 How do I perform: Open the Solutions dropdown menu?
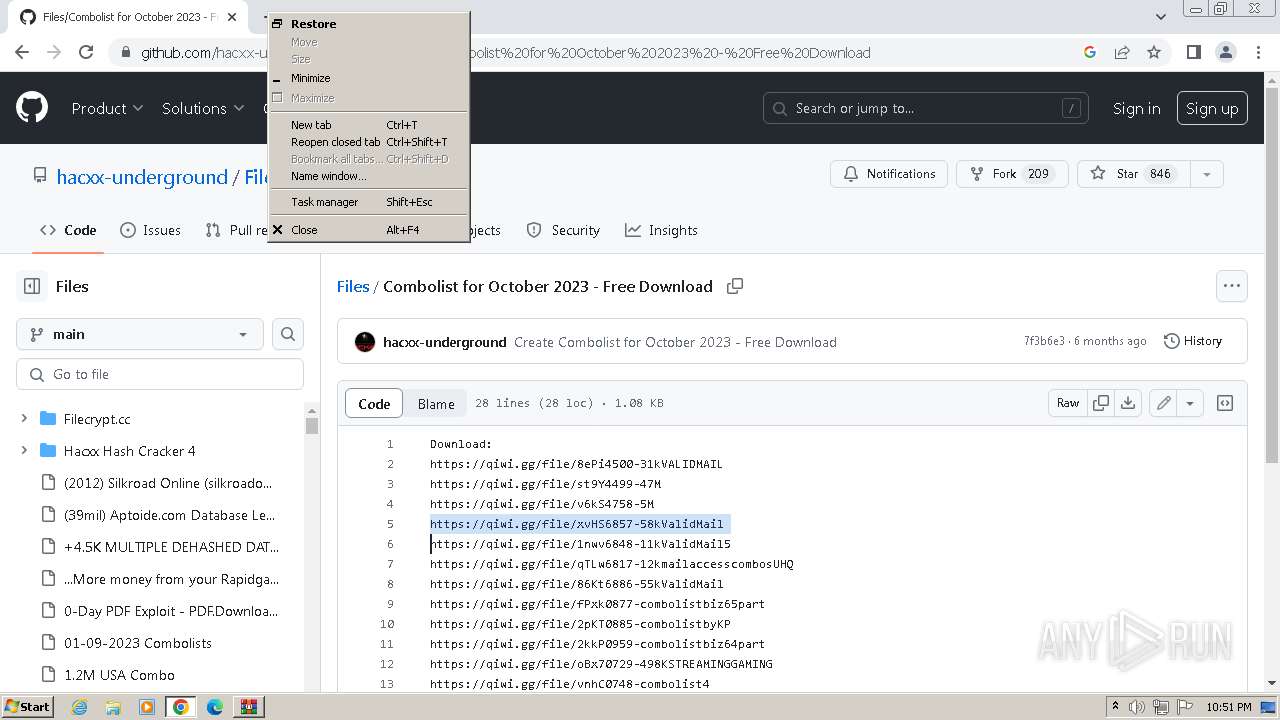[203, 108]
